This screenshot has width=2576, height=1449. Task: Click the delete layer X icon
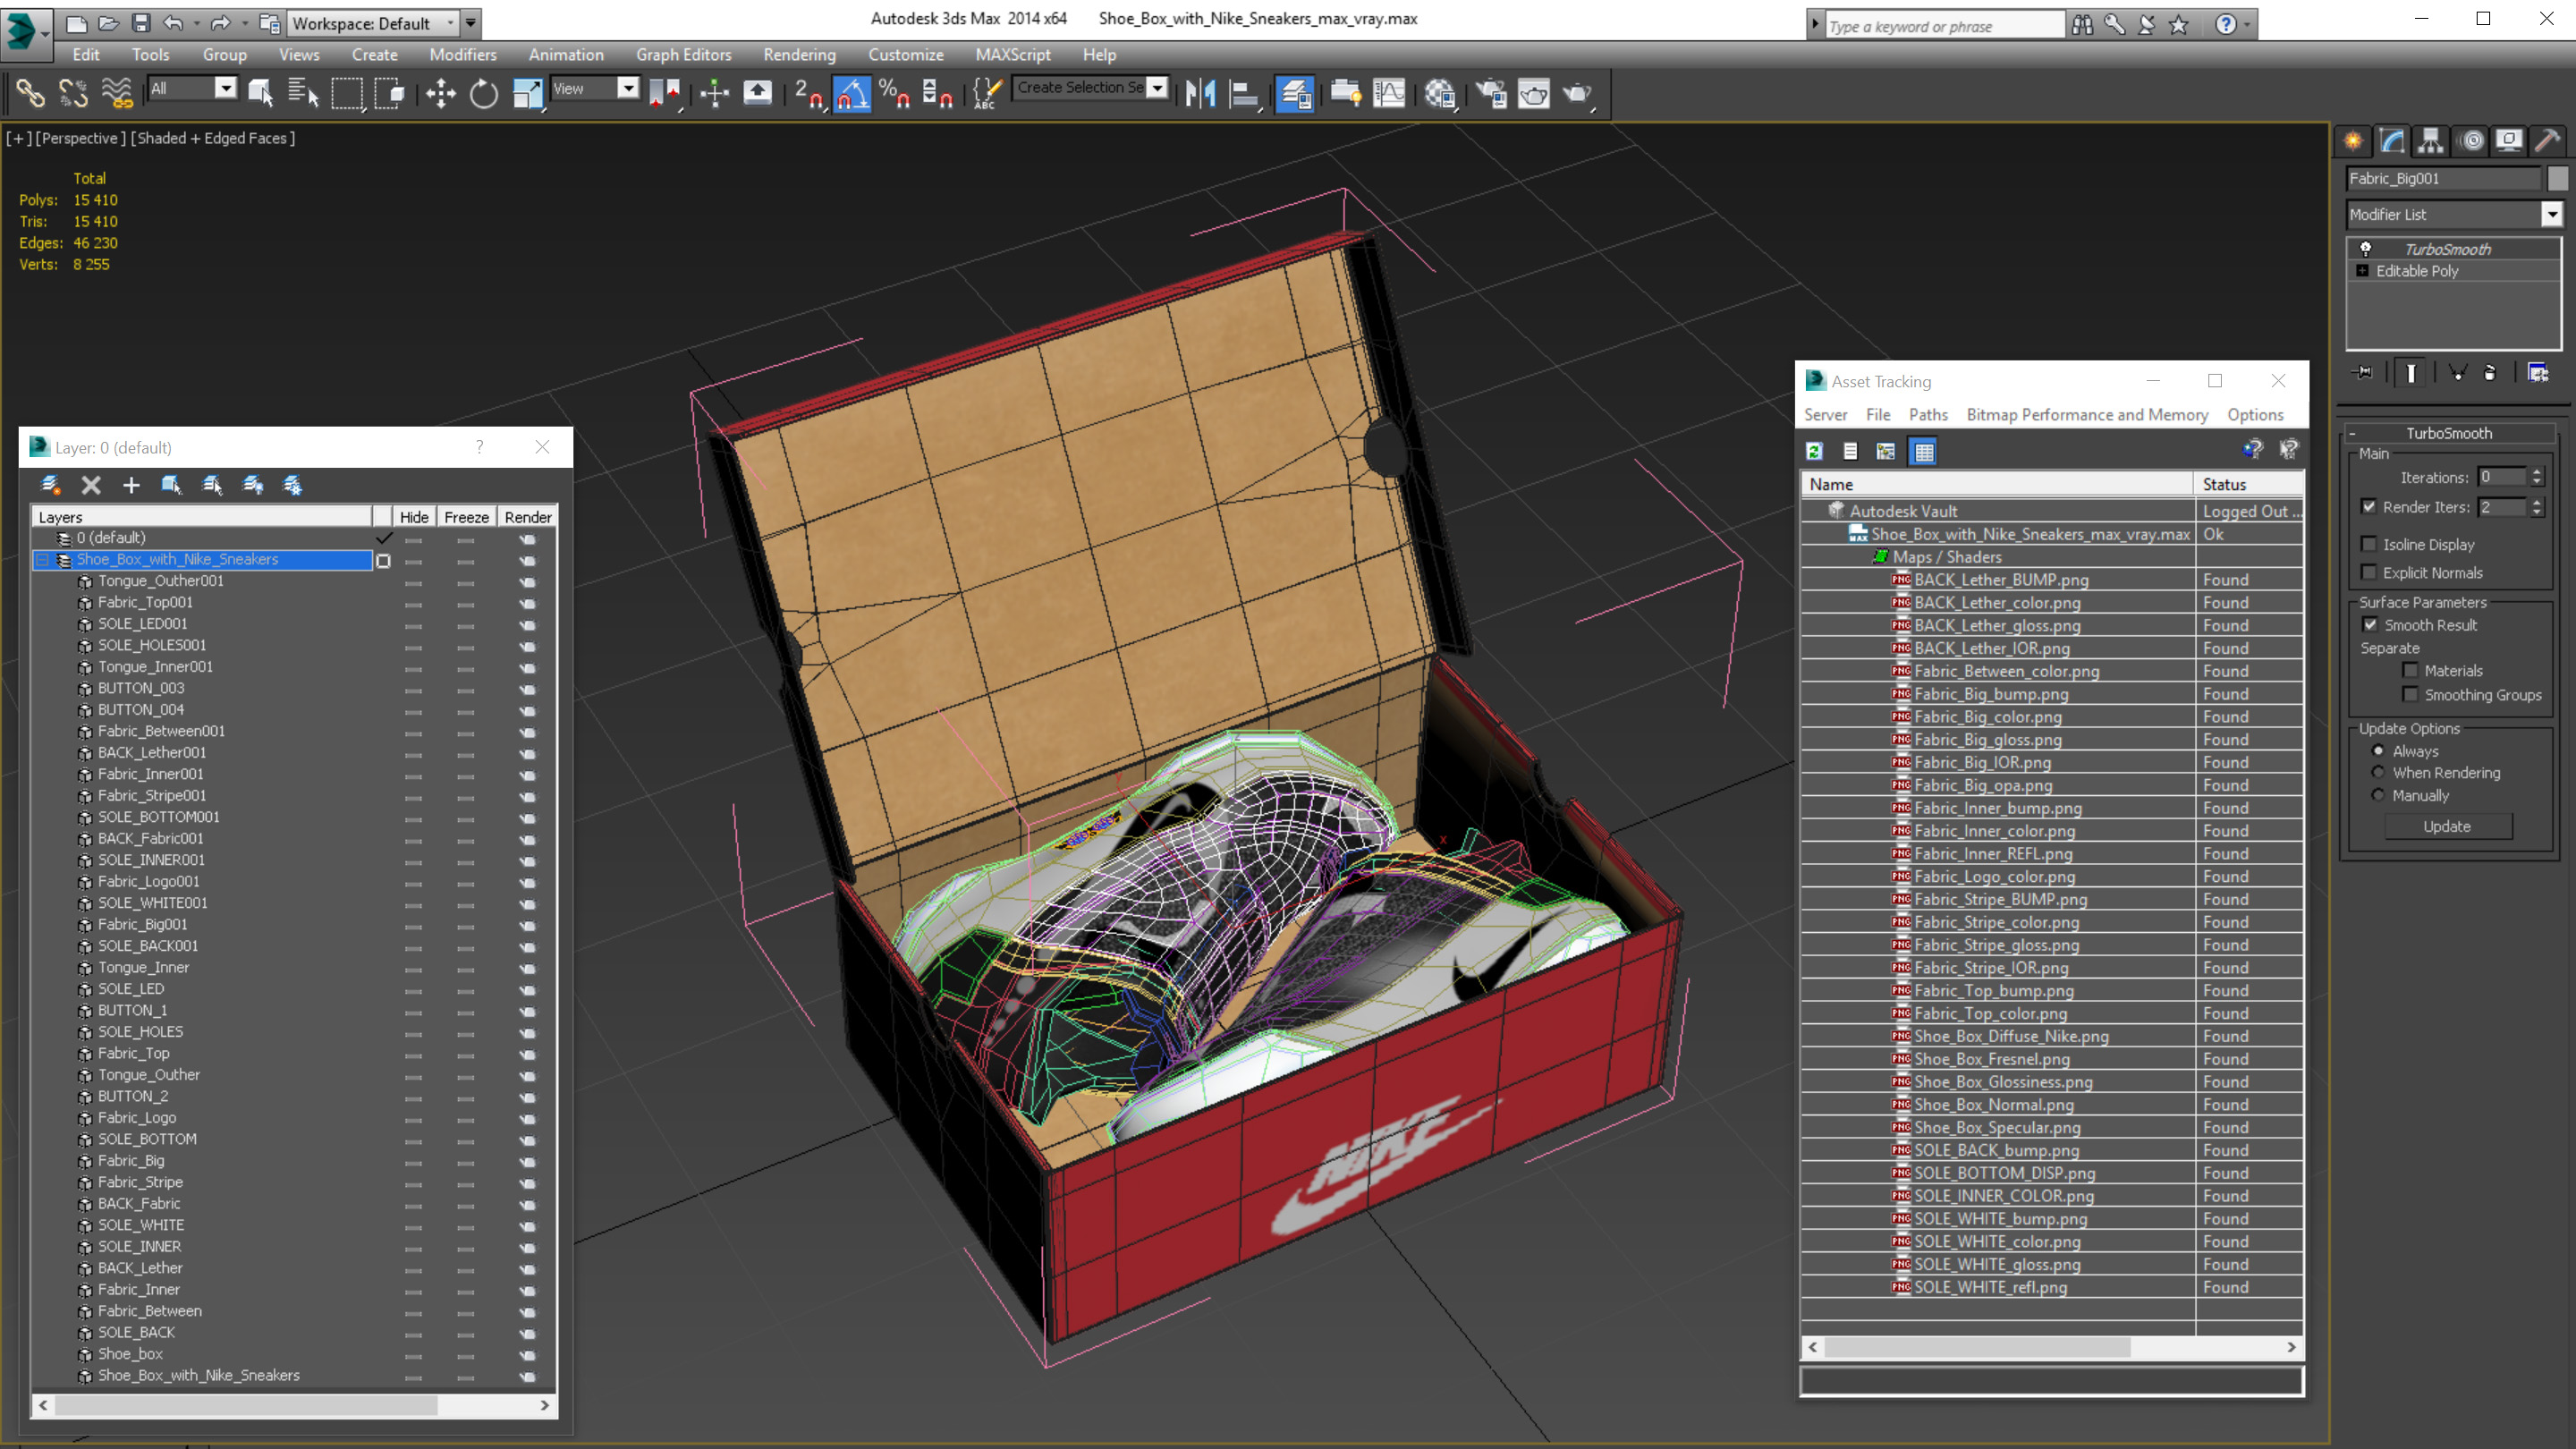pos(91,485)
